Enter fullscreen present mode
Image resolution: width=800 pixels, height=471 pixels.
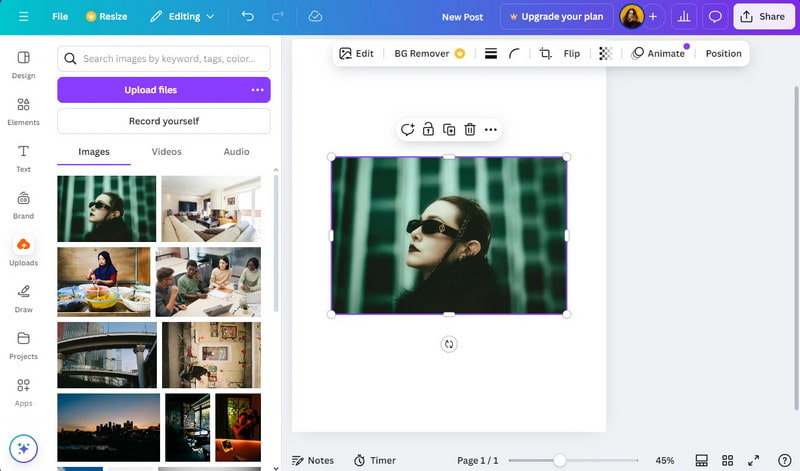(x=754, y=460)
